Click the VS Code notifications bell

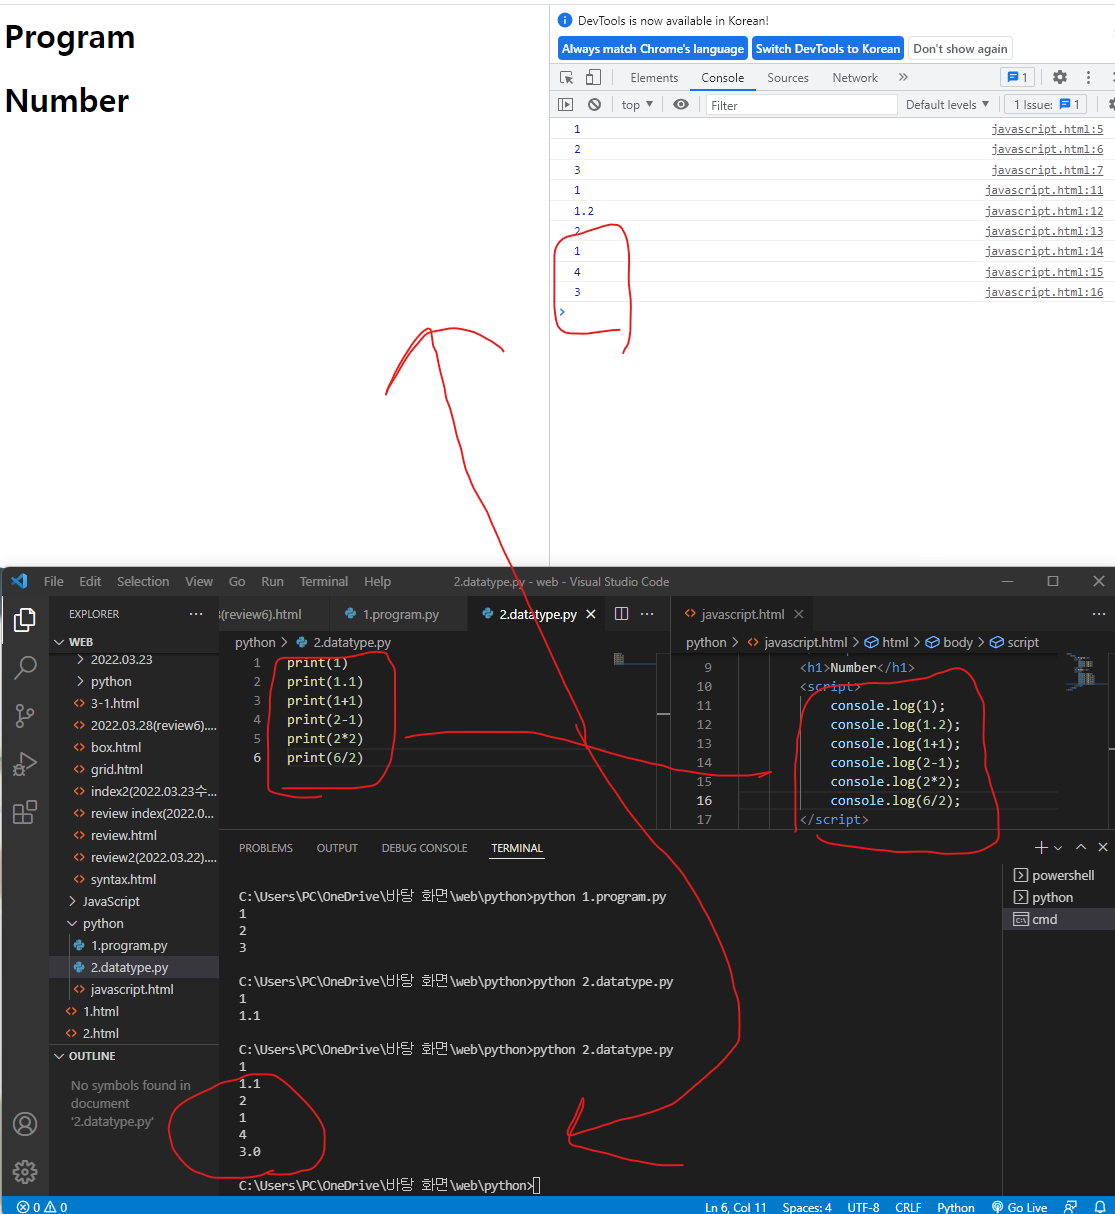pyautogui.click(x=1100, y=1207)
